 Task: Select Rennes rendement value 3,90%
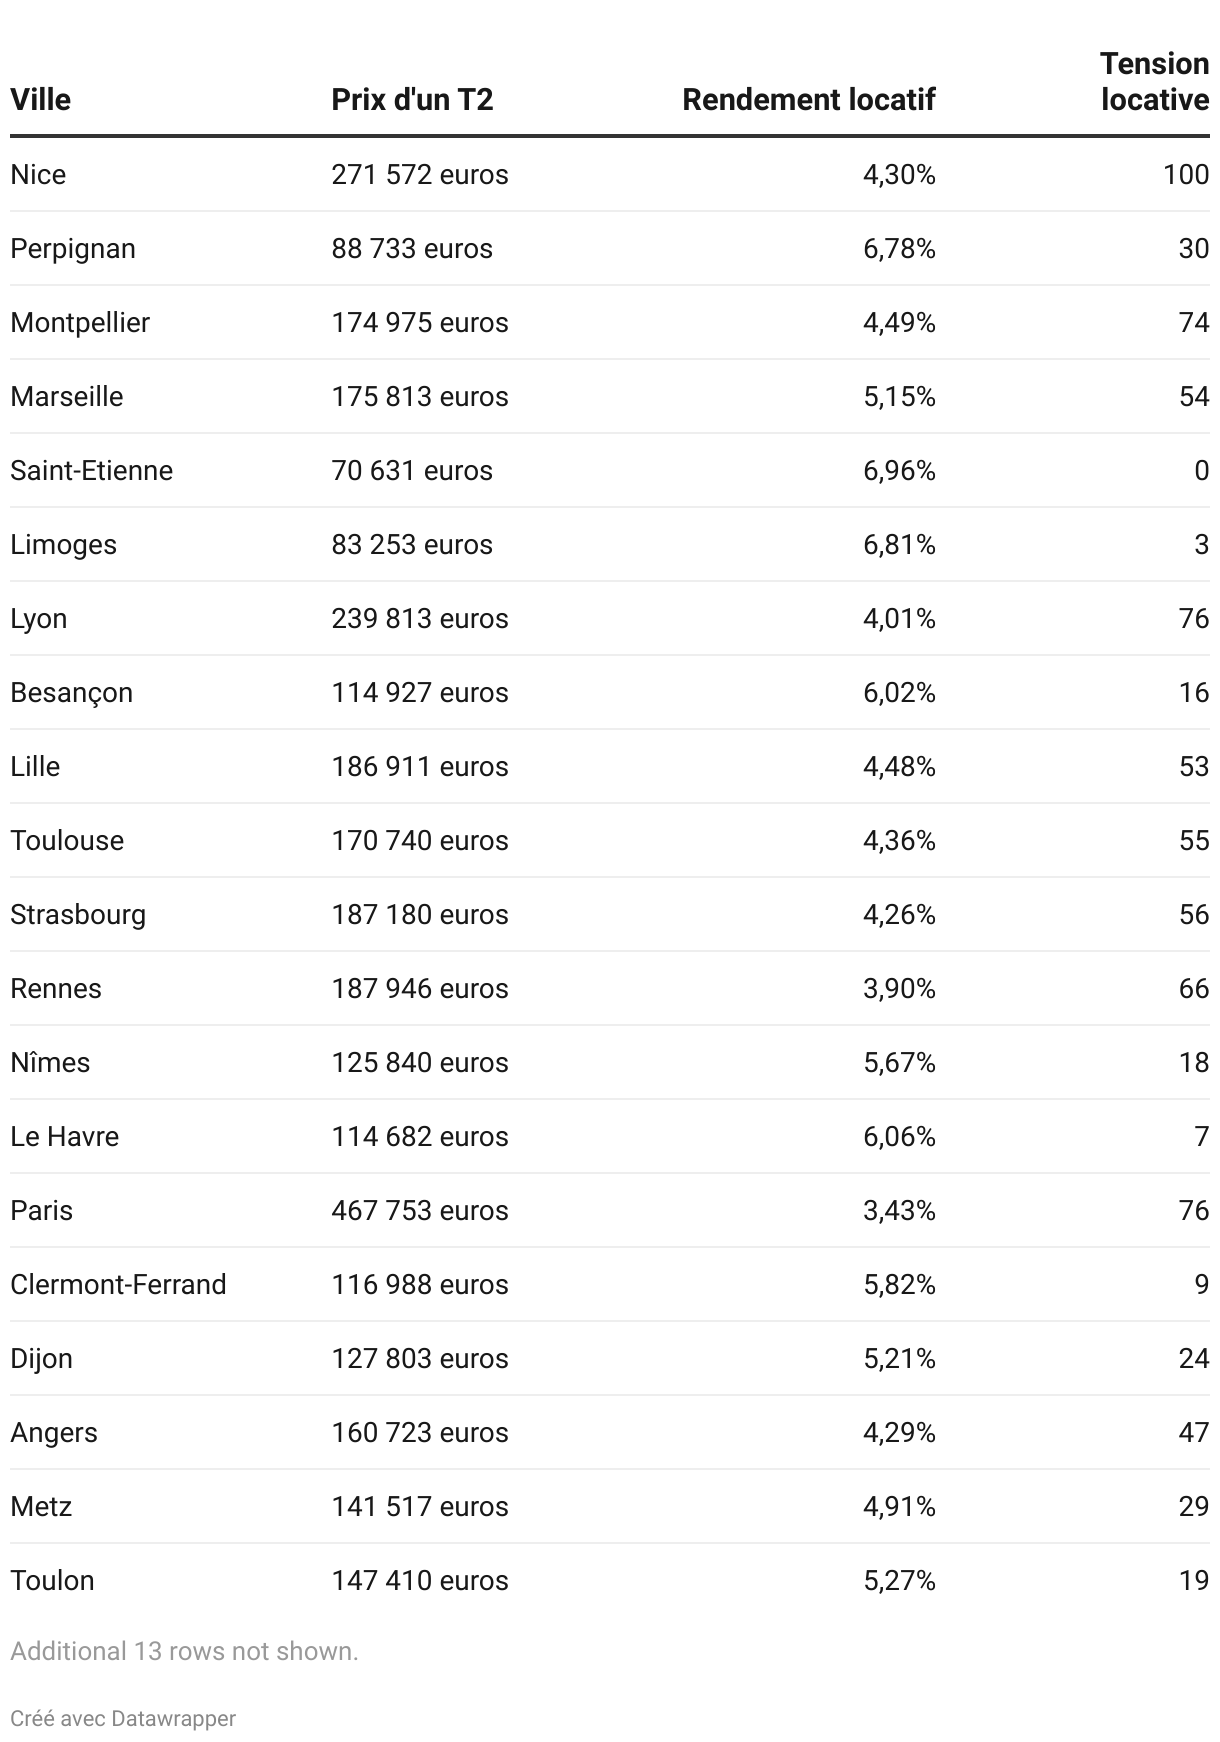[x=899, y=988]
